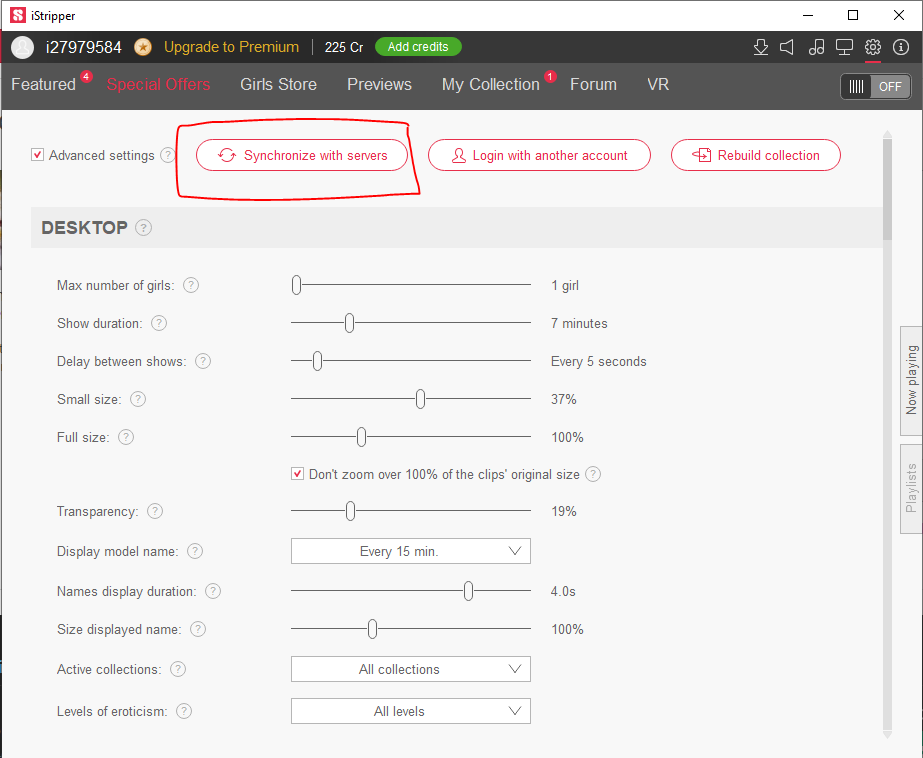Show help for Display model name
The image size is (923, 758).
(x=195, y=551)
